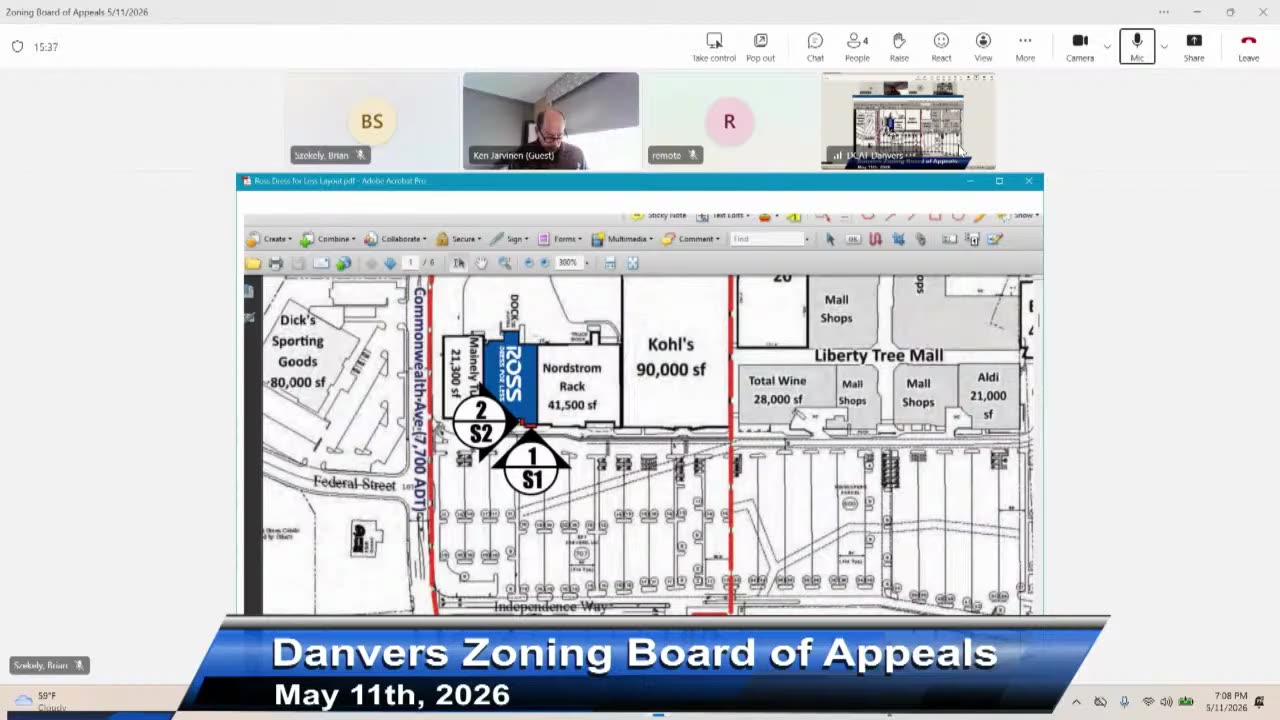The width and height of the screenshot is (1280, 720).
Task: Open the Share content tray
Action: tap(1194, 47)
